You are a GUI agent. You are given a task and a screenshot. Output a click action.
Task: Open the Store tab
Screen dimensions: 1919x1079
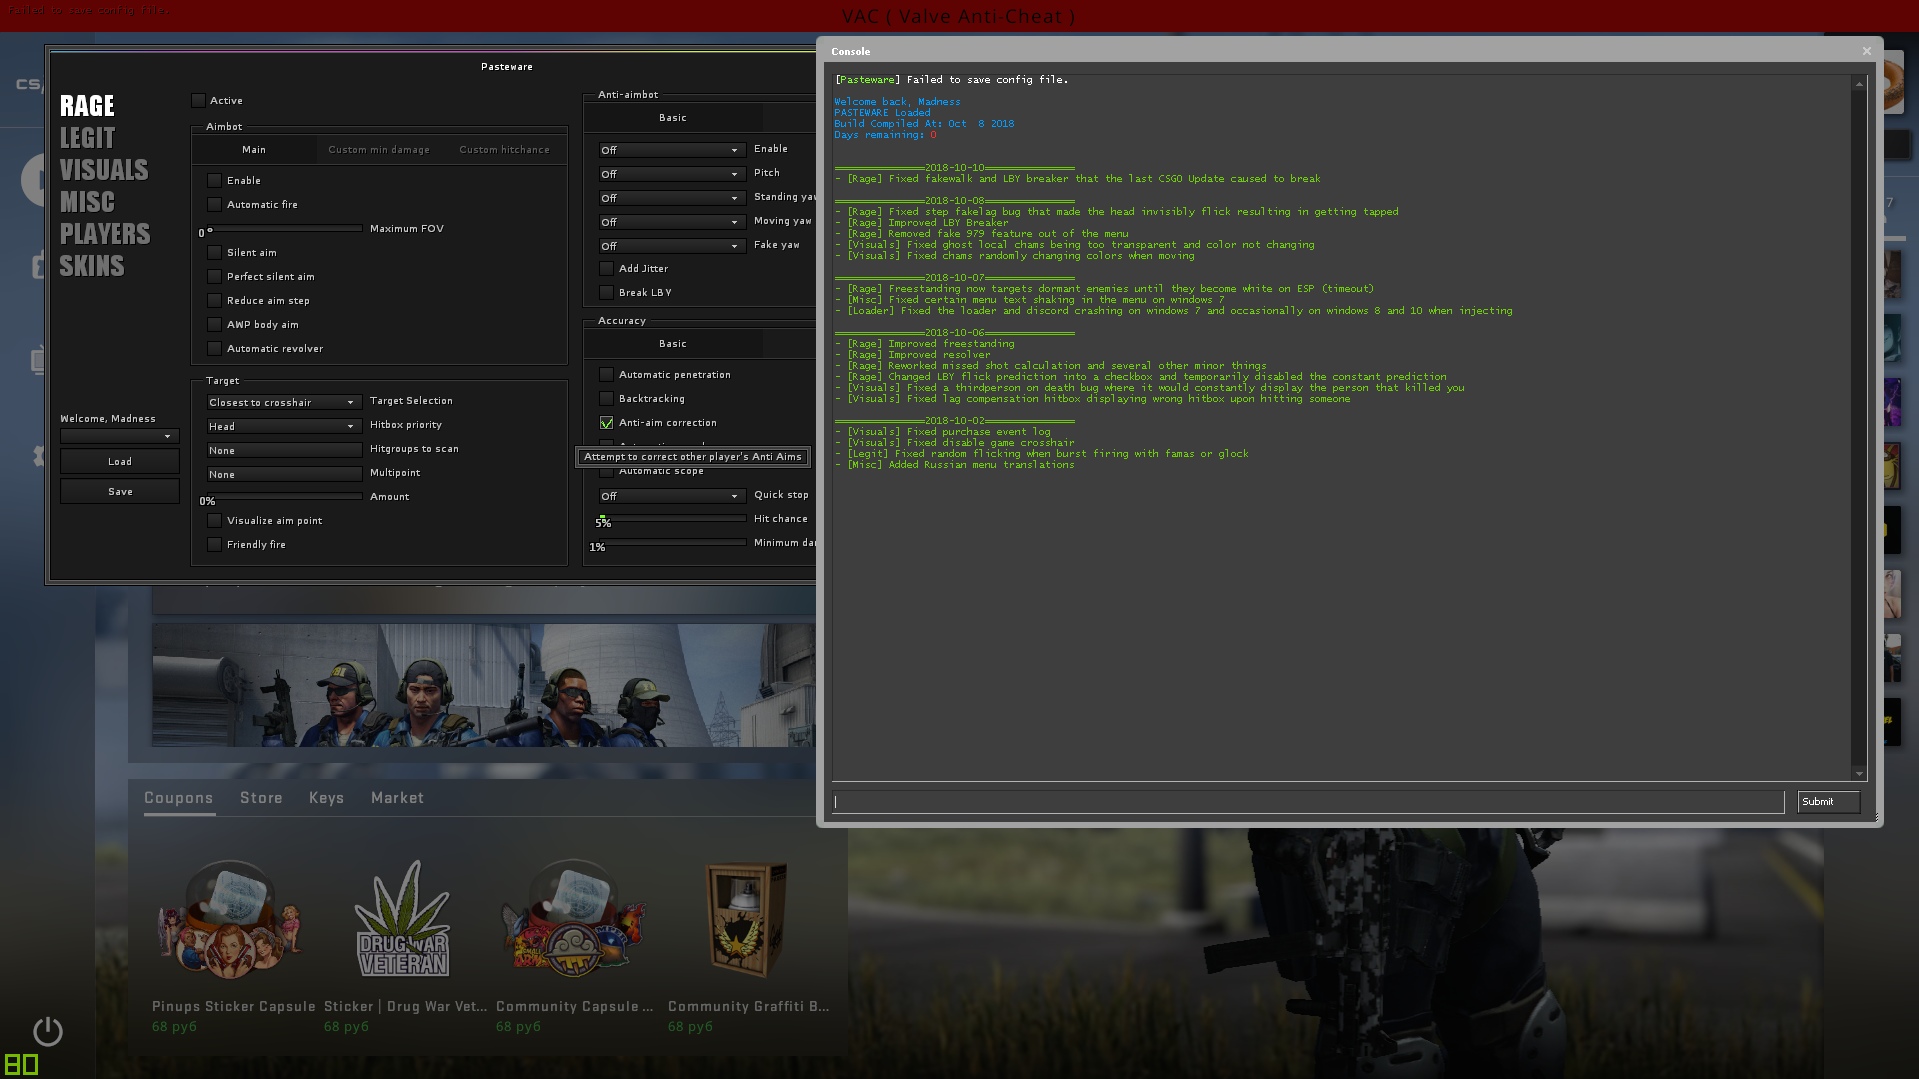coord(261,798)
